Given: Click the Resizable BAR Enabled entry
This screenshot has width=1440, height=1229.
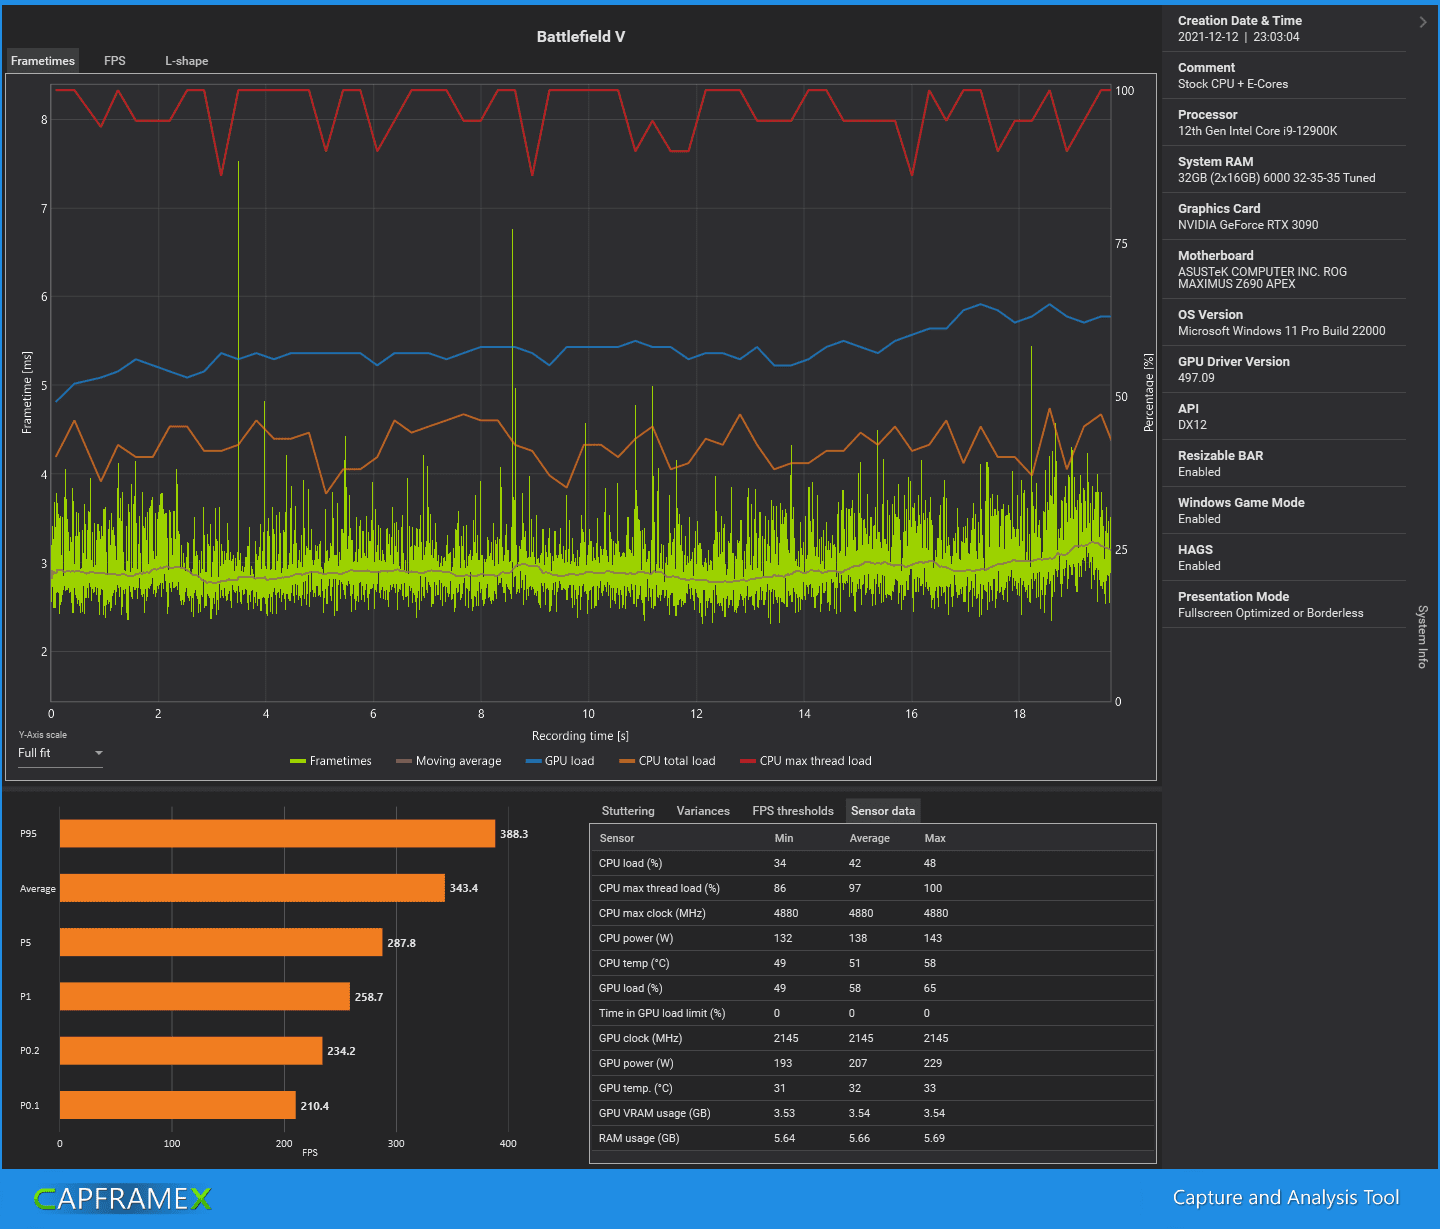Looking at the screenshot, I should tap(1285, 464).
